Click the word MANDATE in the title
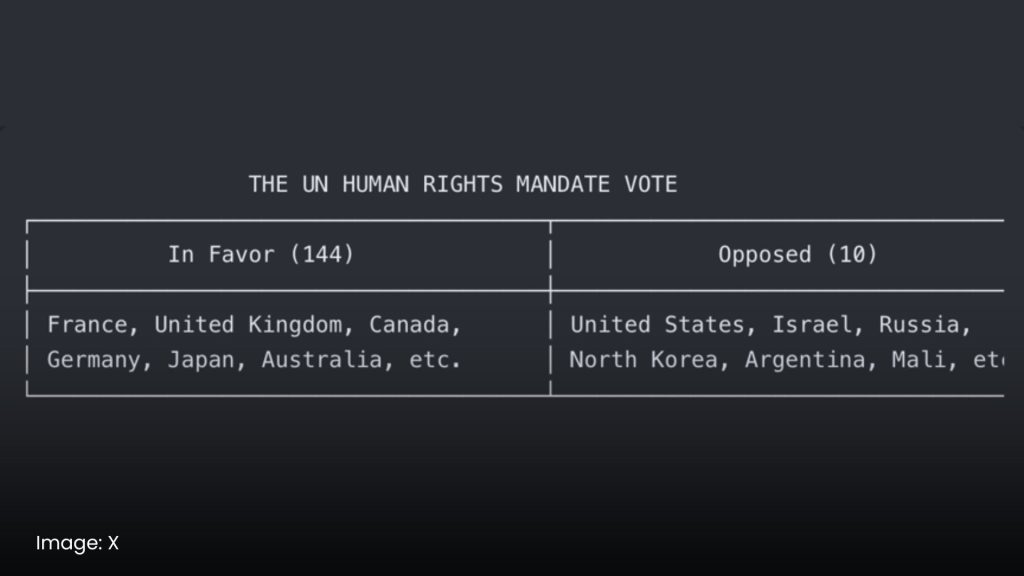1024x576 pixels. (x=563, y=184)
